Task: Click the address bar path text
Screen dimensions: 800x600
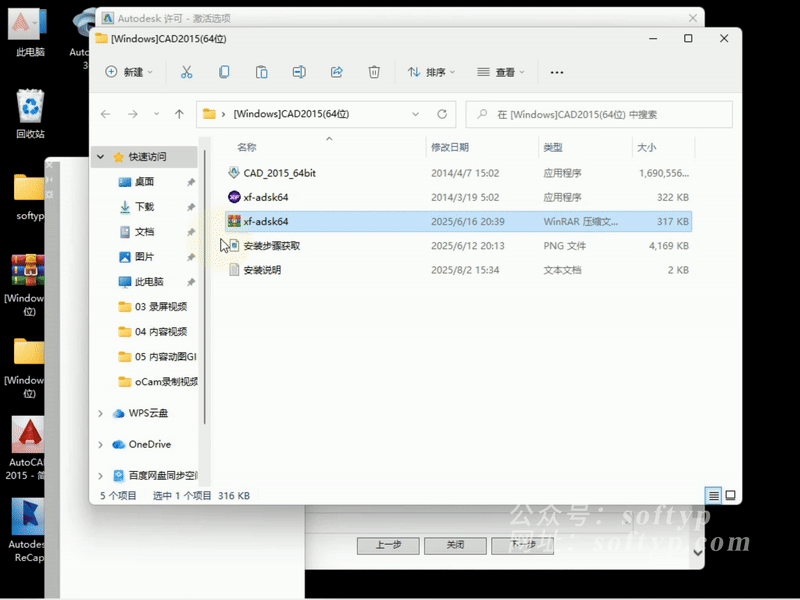Action: pyautogui.click(x=291, y=114)
